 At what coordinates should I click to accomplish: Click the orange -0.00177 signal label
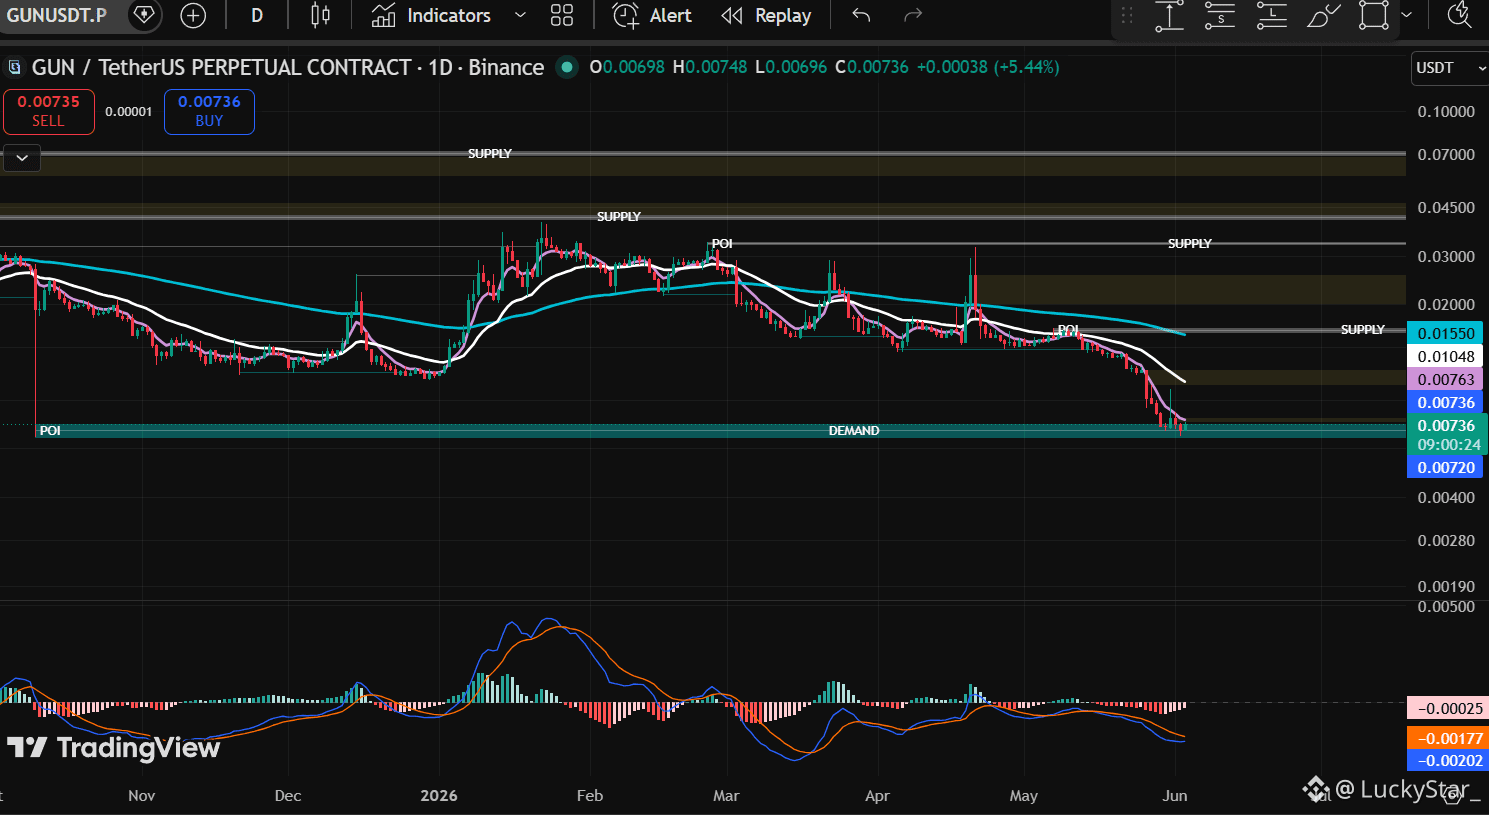pyautogui.click(x=1446, y=738)
